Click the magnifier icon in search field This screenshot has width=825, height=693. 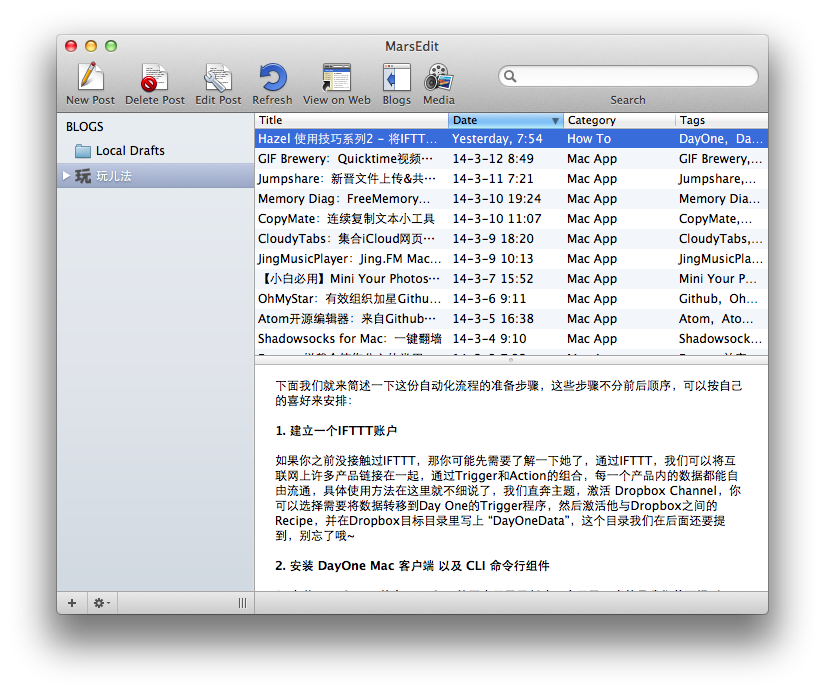tap(510, 76)
